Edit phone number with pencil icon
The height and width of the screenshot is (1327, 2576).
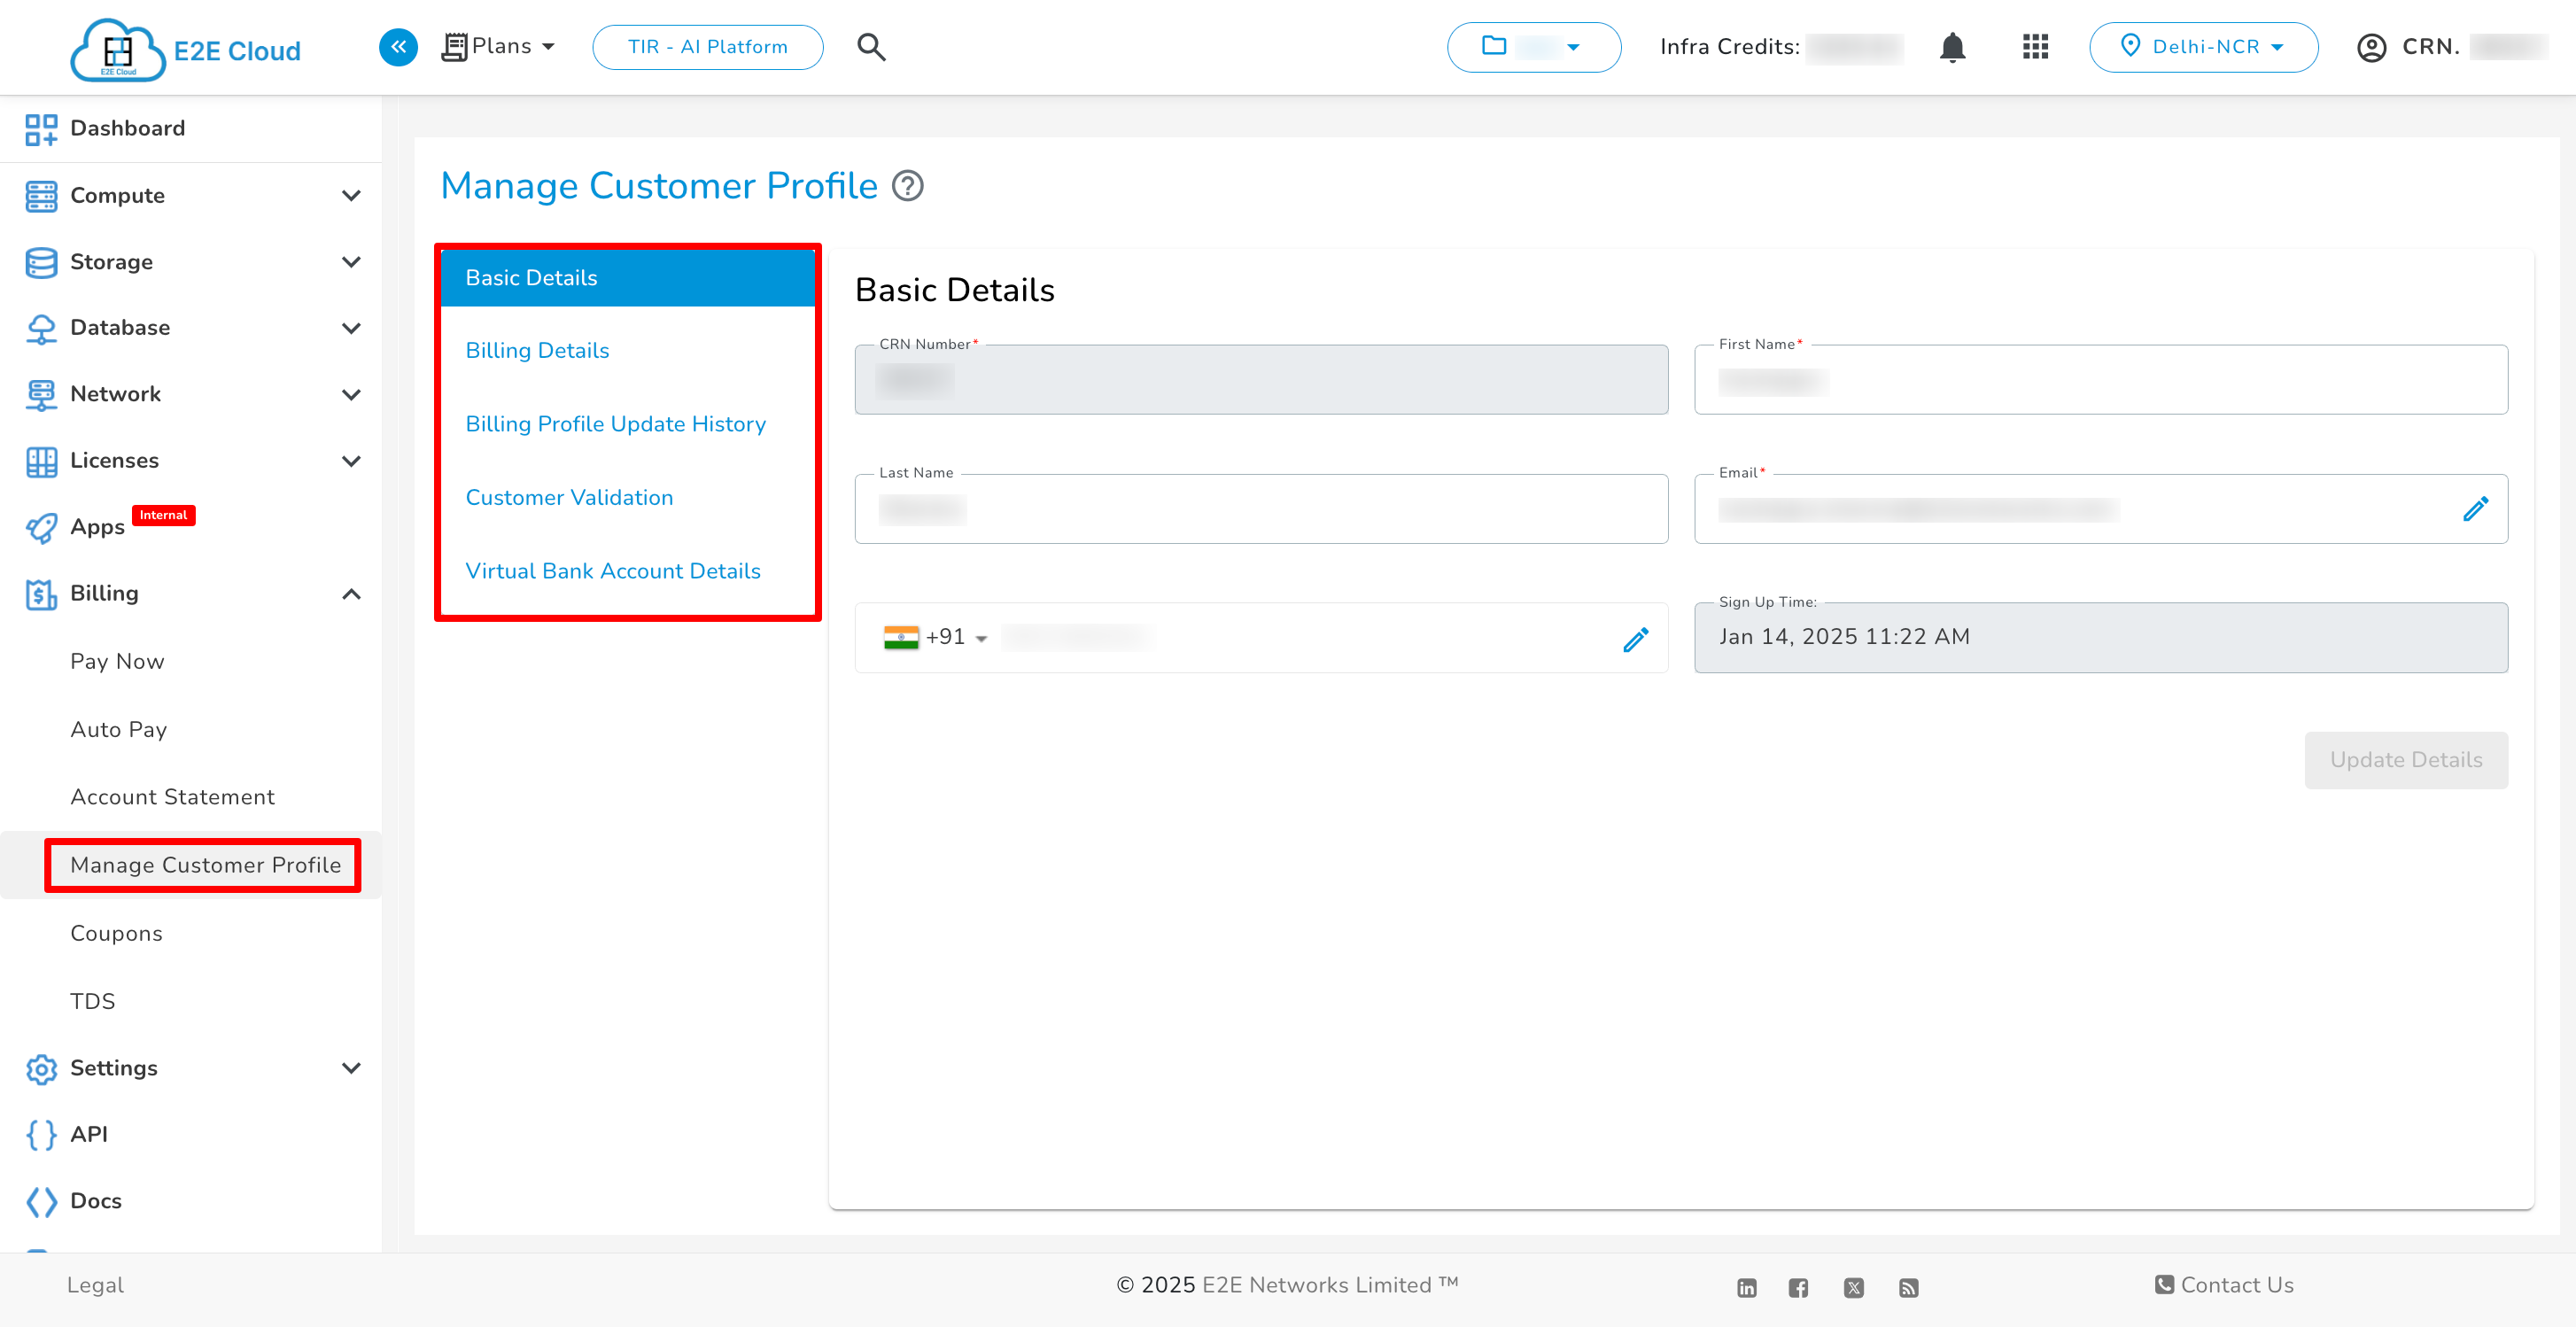[1636, 639]
